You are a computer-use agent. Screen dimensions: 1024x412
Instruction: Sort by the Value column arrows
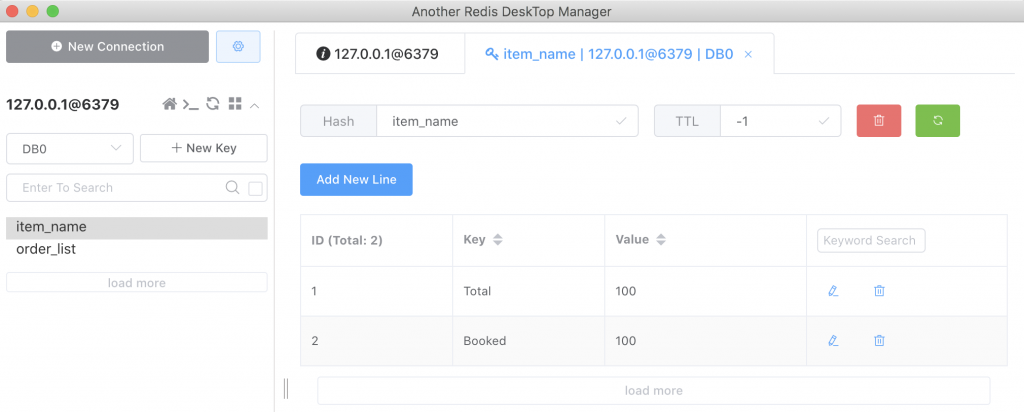[x=661, y=240]
